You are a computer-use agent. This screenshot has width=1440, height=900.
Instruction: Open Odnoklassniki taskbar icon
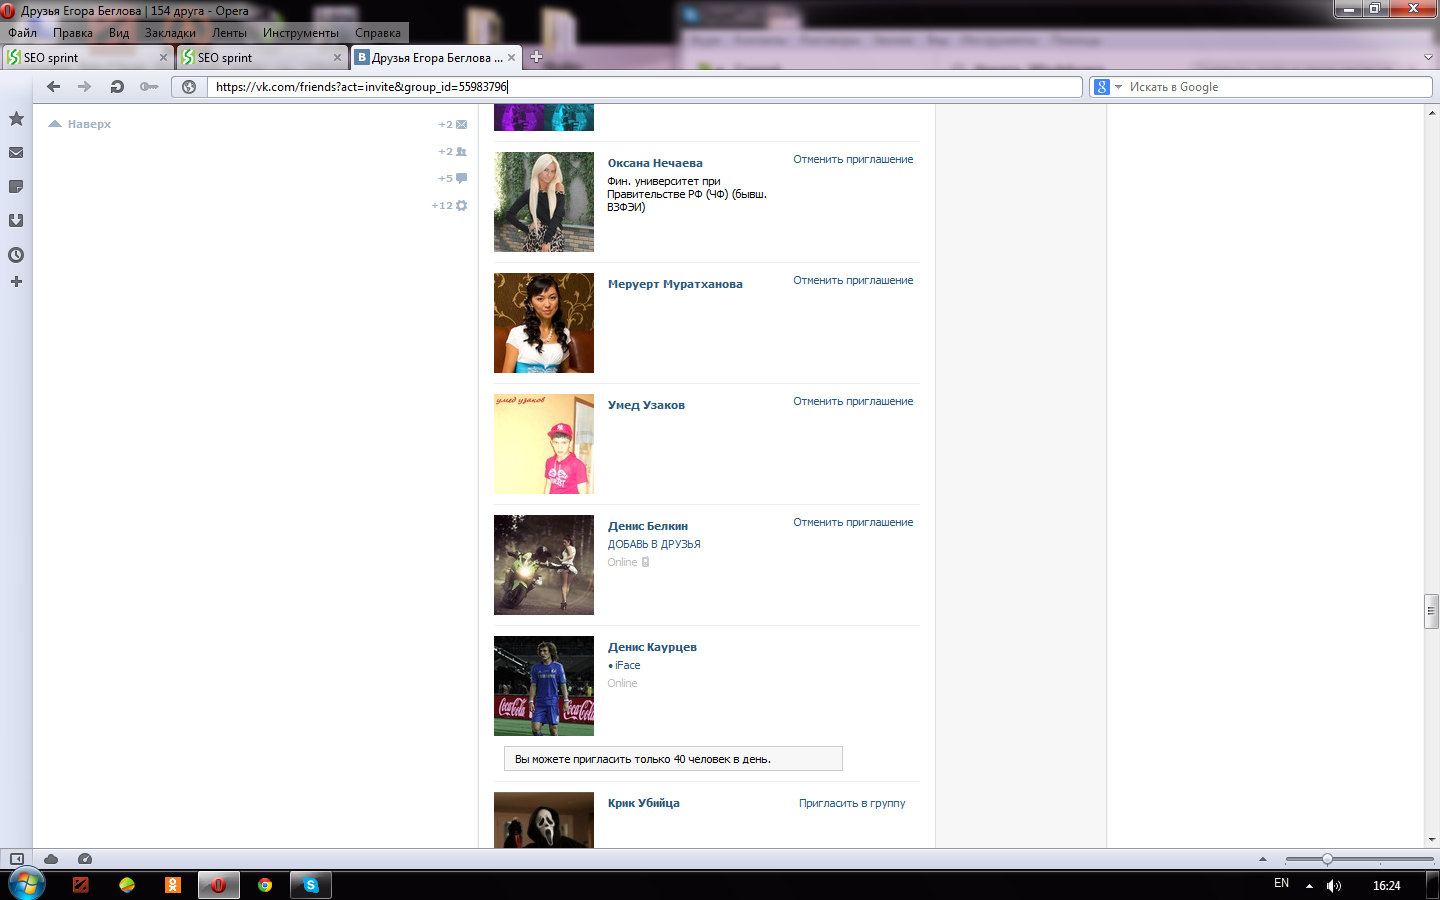(x=173, y=885)
